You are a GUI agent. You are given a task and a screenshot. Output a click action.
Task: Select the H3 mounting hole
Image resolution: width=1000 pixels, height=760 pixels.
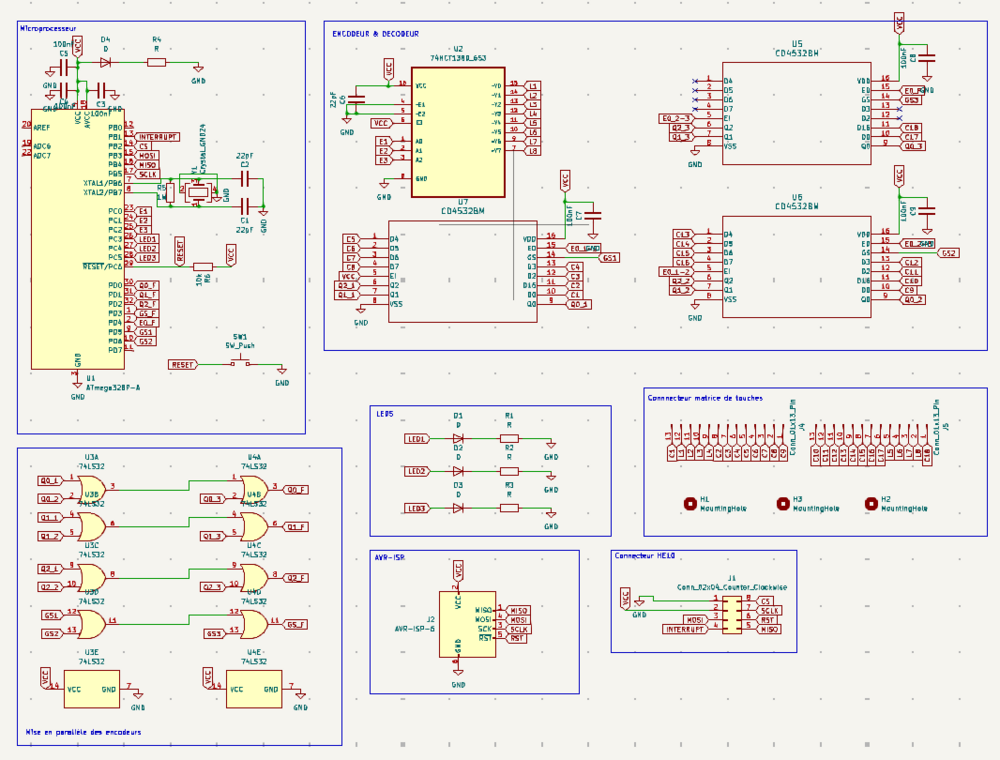click(x=783, y=504)
